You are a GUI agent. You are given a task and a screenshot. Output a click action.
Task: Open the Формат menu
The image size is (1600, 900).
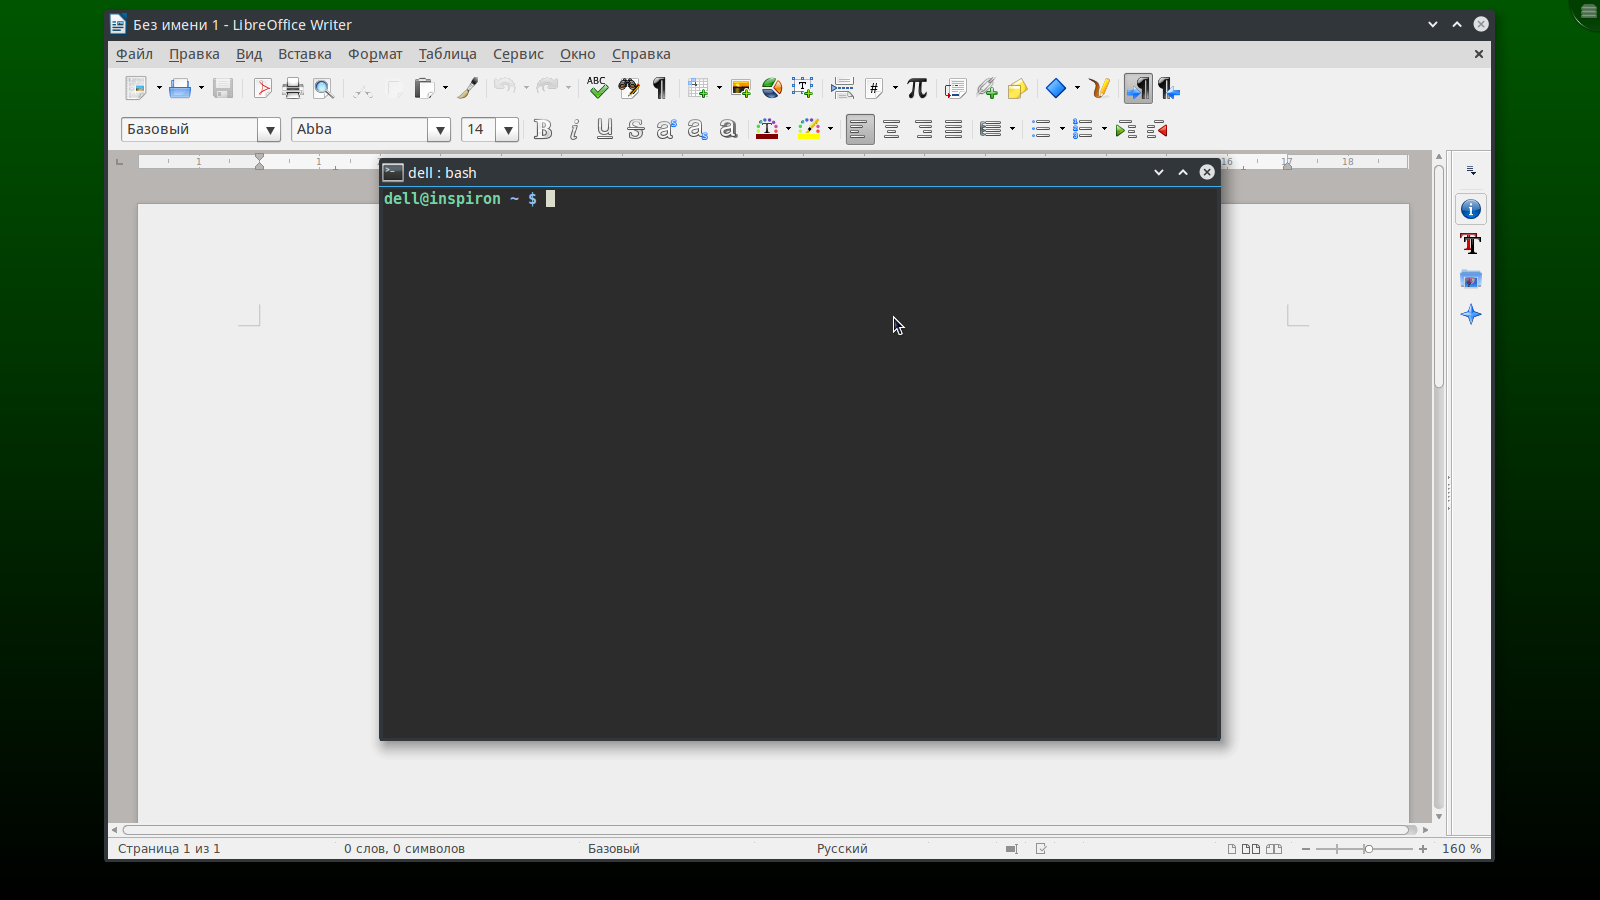coord(375,54)
